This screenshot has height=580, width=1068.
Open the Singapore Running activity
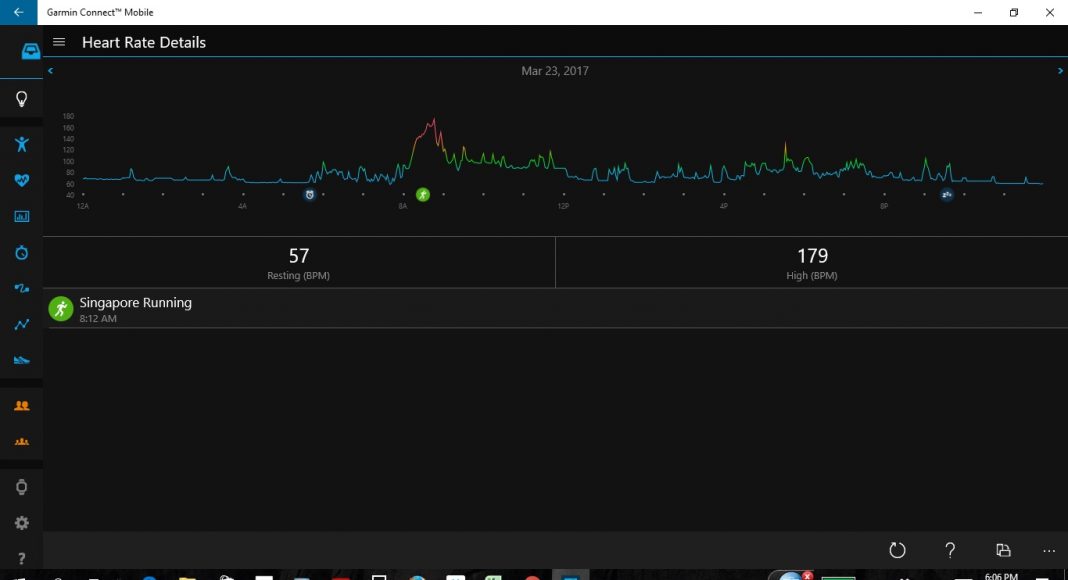pyautogui.click(x=555, y=308)
